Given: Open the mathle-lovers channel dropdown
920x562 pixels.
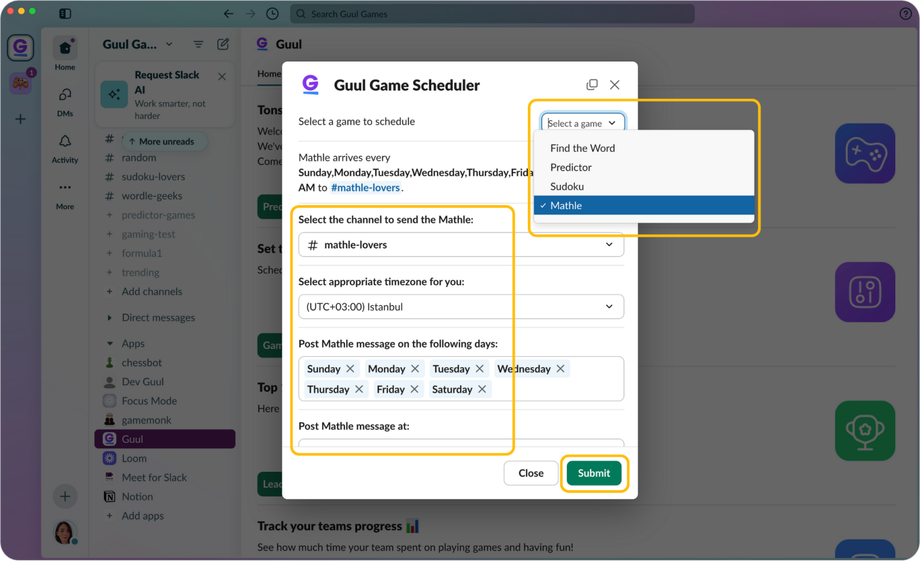Looking at the screenshot, I should point(461,245).
